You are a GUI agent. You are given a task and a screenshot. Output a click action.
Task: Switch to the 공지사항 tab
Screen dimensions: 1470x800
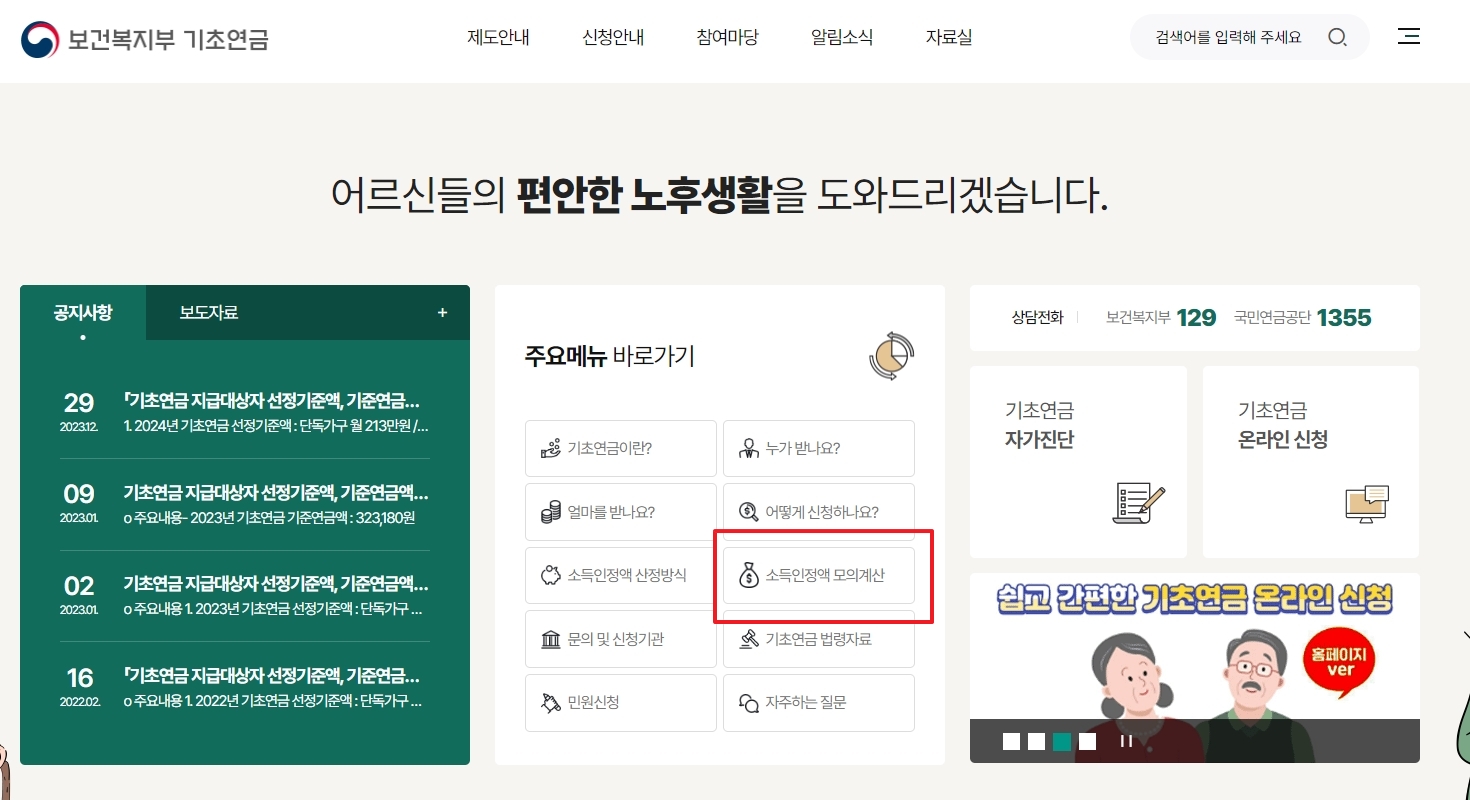coord(83,313)
